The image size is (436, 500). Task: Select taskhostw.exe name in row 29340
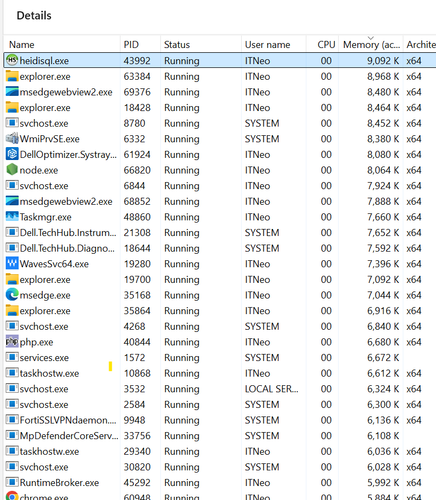[x=49, y=451]
